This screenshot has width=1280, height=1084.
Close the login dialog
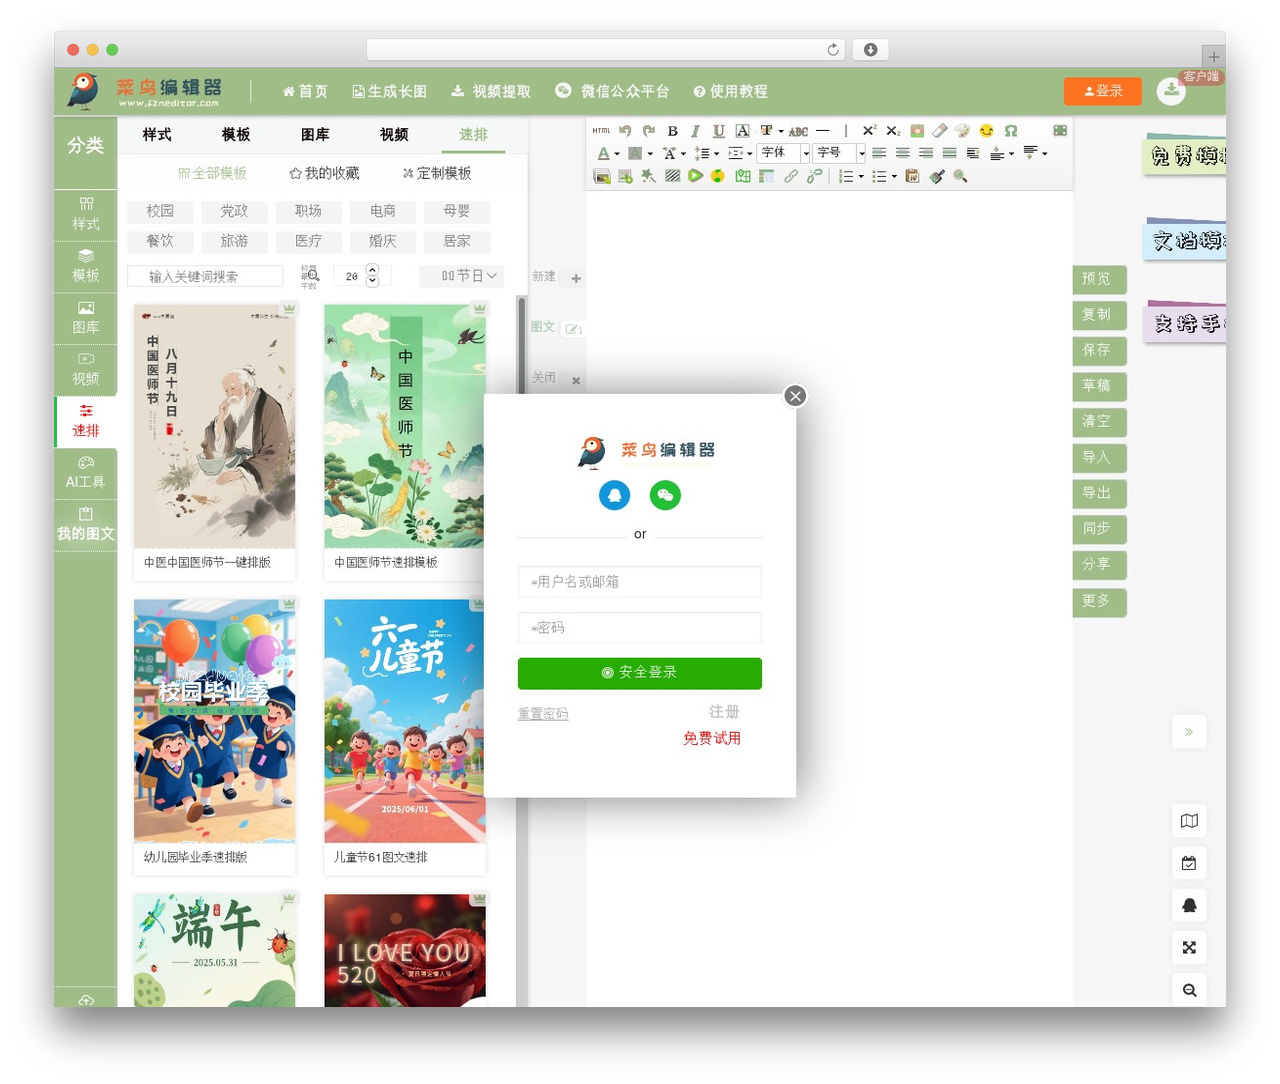pyautogui.click(x=795, y=396)
